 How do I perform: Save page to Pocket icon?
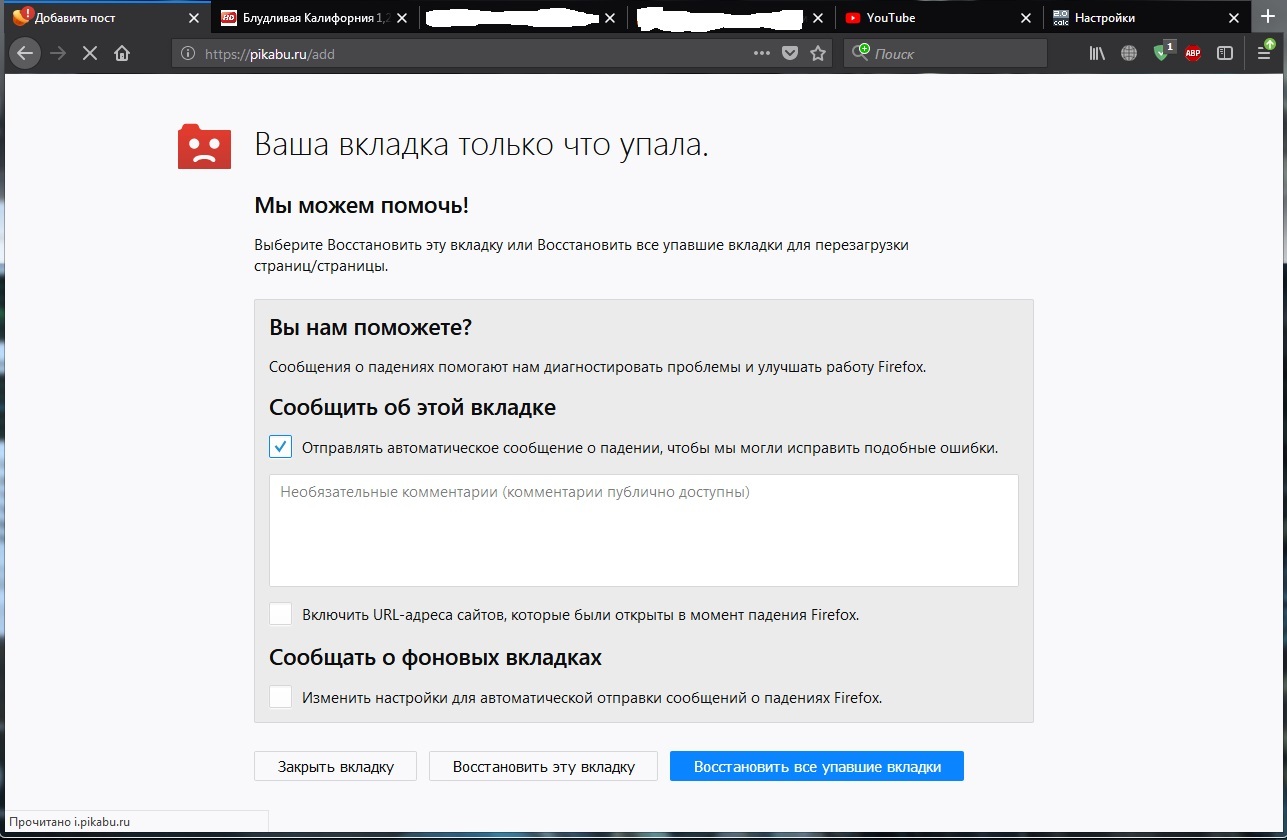790,54
